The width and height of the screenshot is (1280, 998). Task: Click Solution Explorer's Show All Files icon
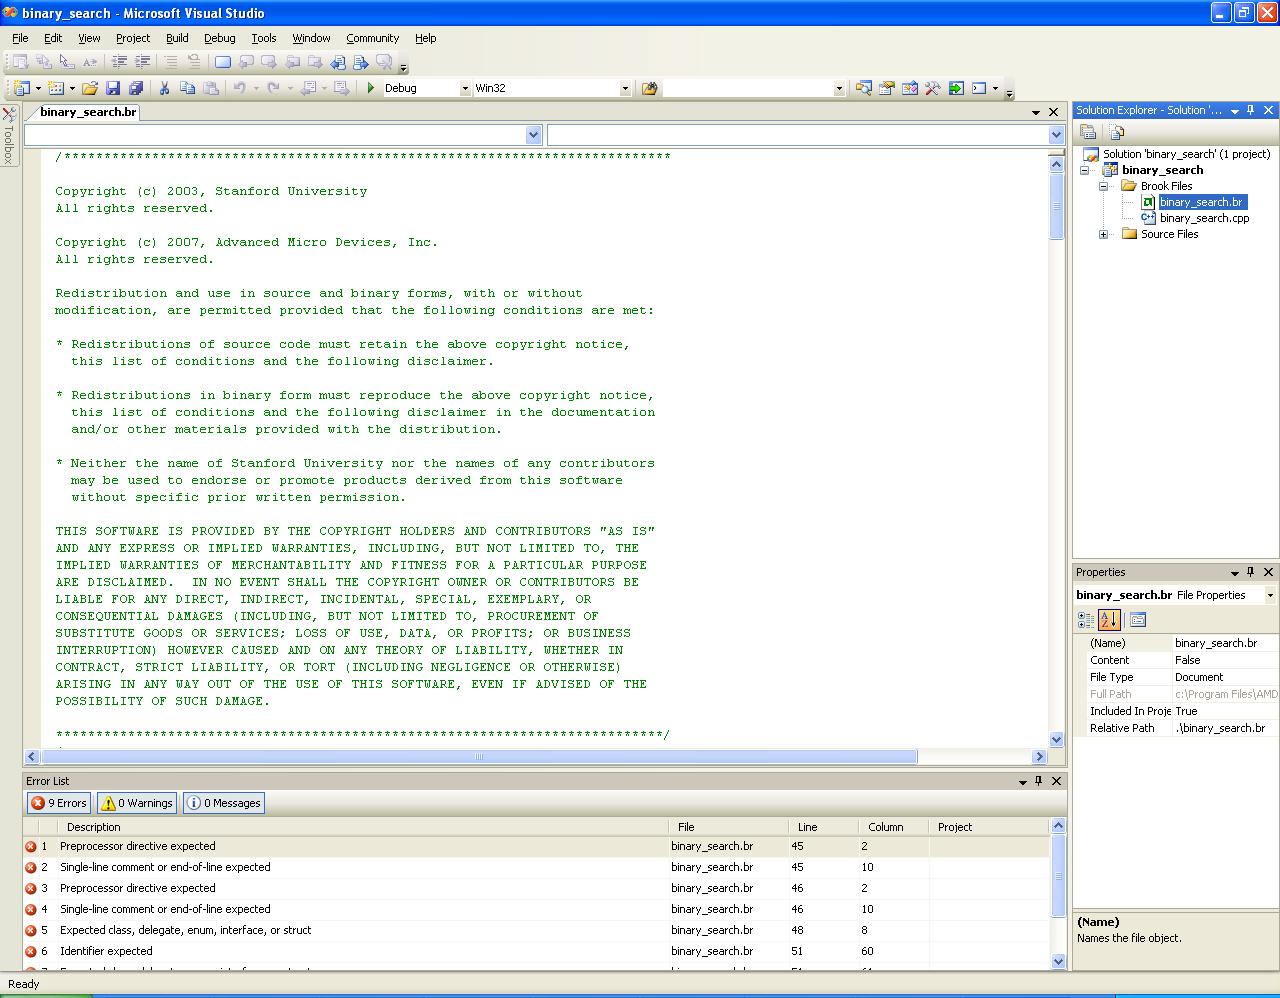1117,132
